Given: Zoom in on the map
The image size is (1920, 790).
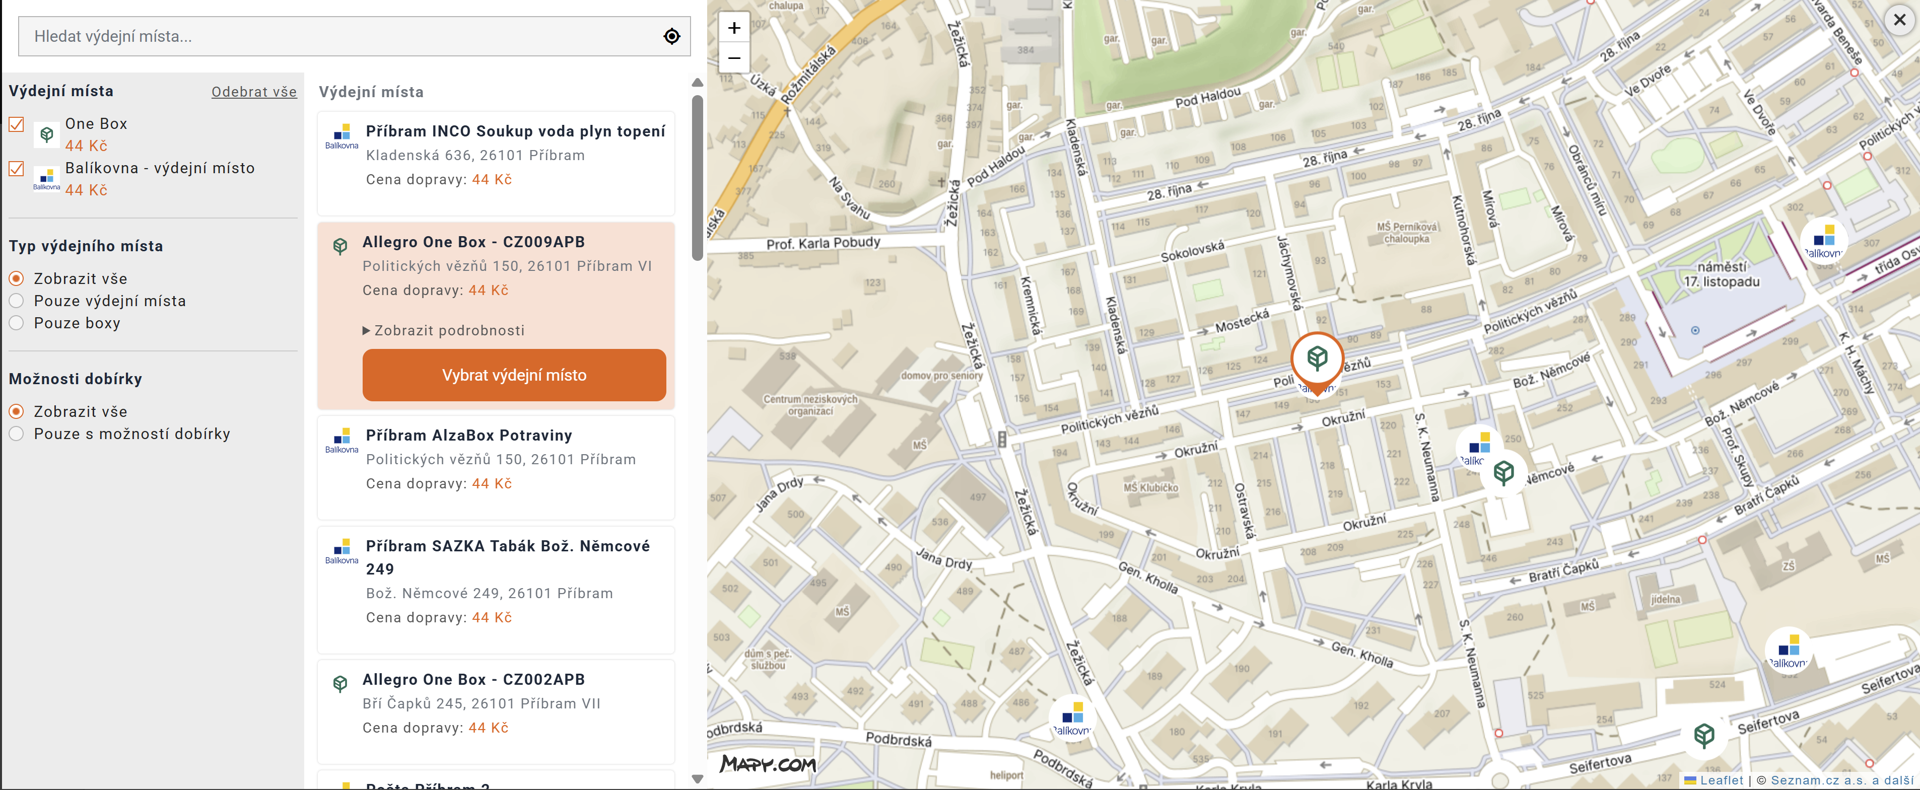Looking at the screenshot, I should (x=734, y=28).
